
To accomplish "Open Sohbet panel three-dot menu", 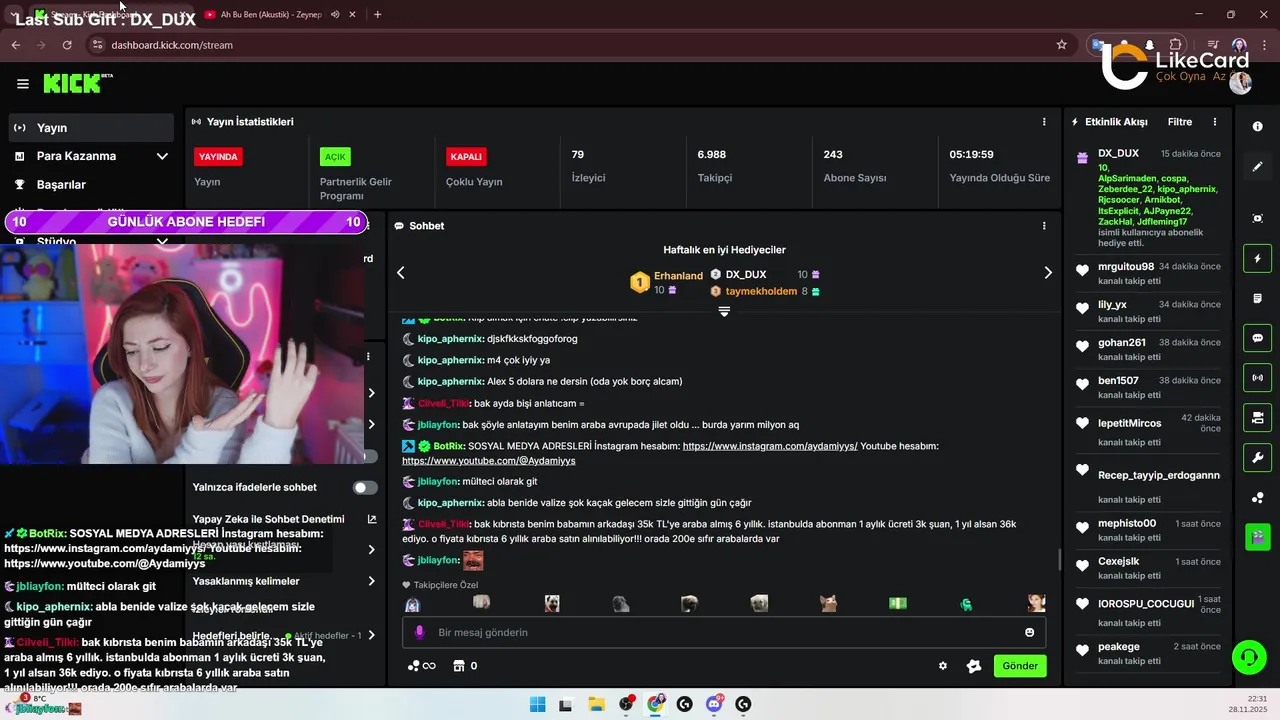I will (1044, 226).
